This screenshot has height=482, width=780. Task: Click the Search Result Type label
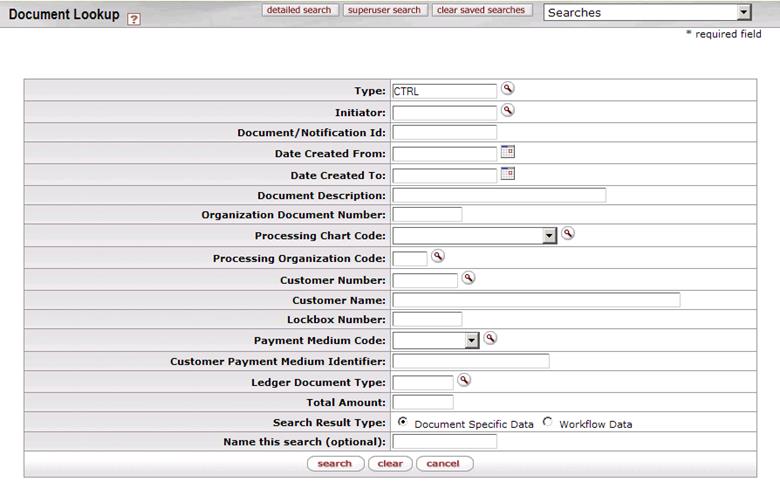coord(329,422)
